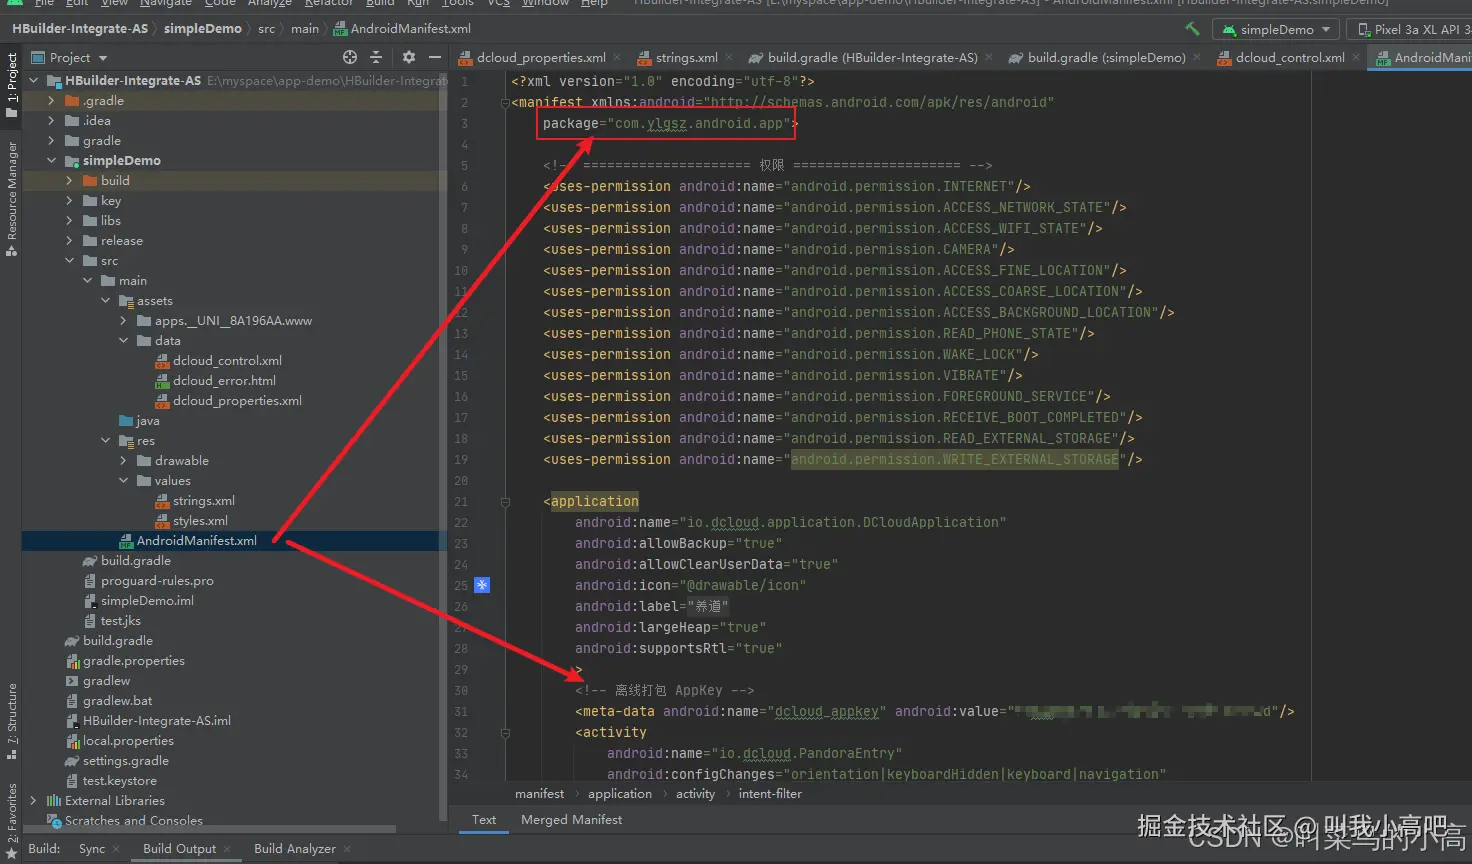Collapse the assets folder
Screen dimensions: 1472x864
tap(106, 300)
